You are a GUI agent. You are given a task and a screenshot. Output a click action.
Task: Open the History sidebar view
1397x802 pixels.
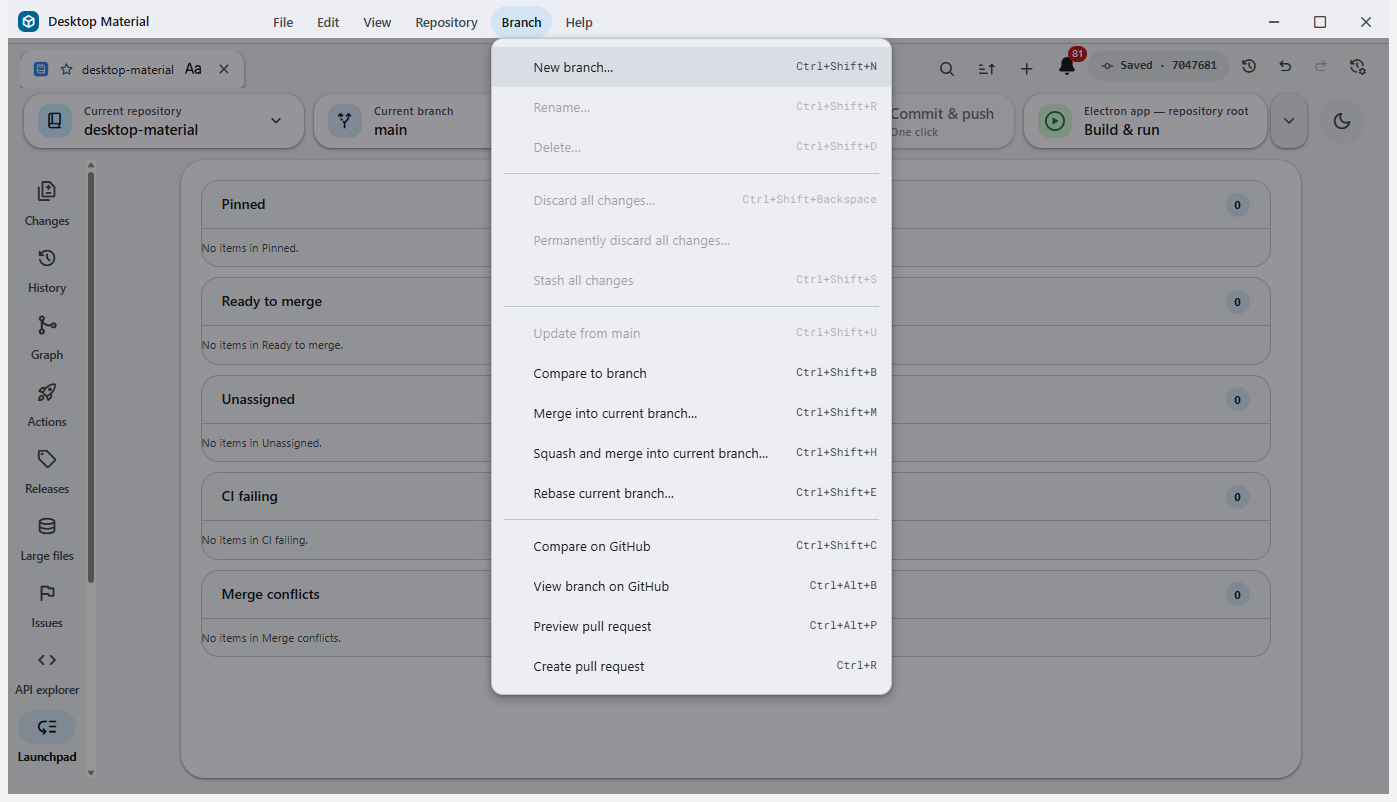pos(47,271)
